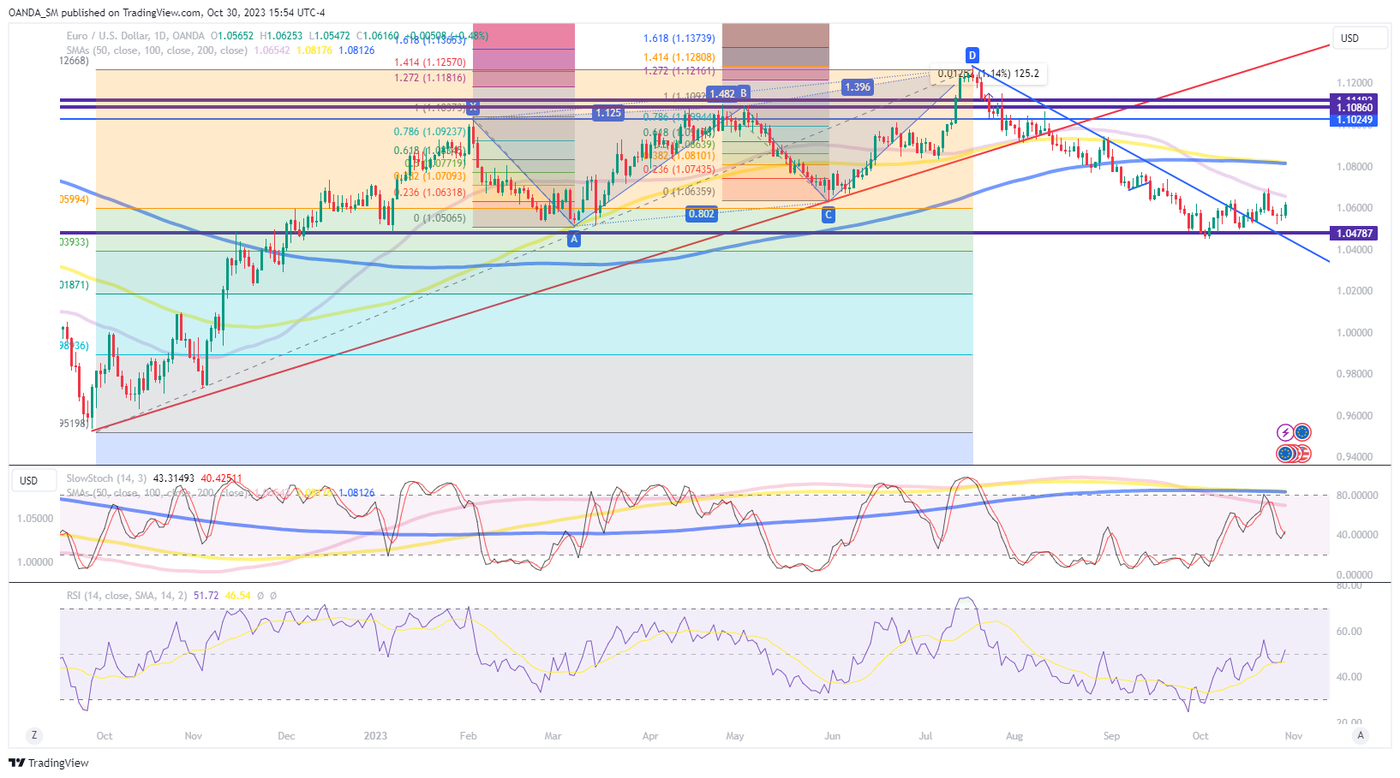Click the 1.396 pattern ratio label
This screenshot has width=1400, height=778.
pos(857,87)
